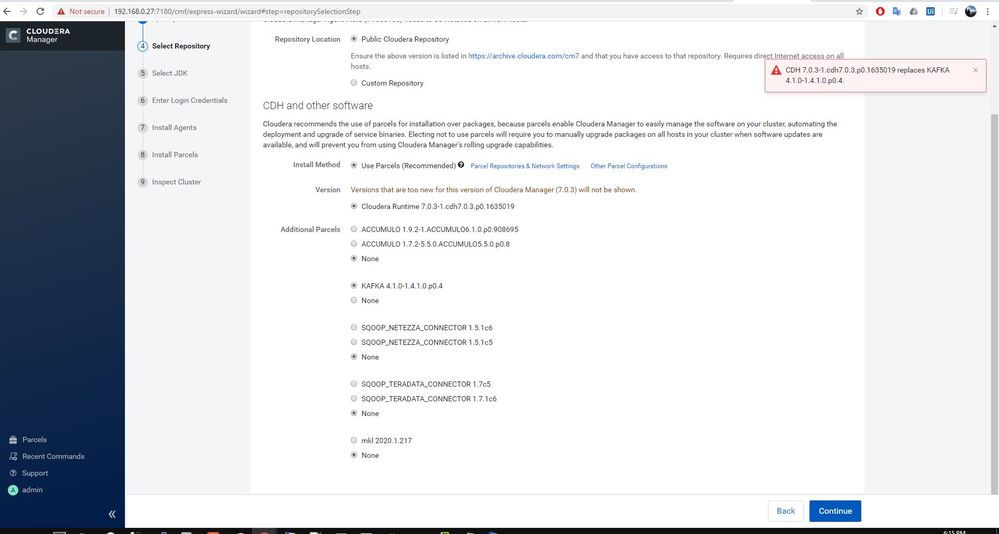The width and height of the screenshot is (999, 534).
Task: Click help icon next to Use Parcels
Action: point(461,165)
